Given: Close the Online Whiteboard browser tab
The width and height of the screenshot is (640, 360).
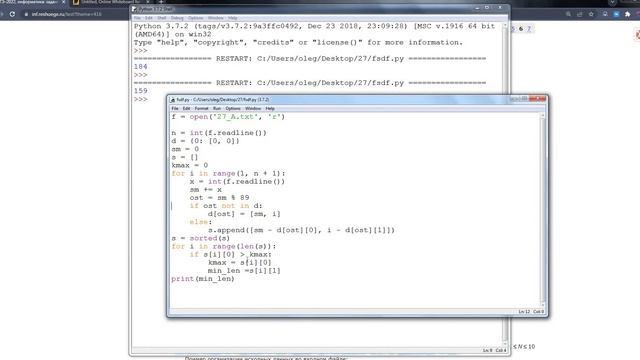Looking at the screenshot, I should click(148, 2).
